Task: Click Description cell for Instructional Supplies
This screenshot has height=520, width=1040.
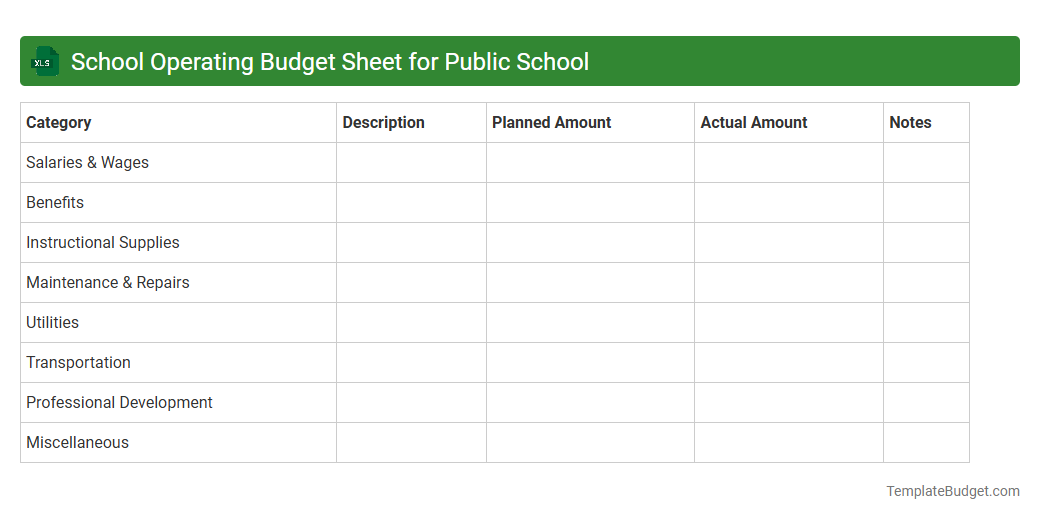Action: click(411, 243)
